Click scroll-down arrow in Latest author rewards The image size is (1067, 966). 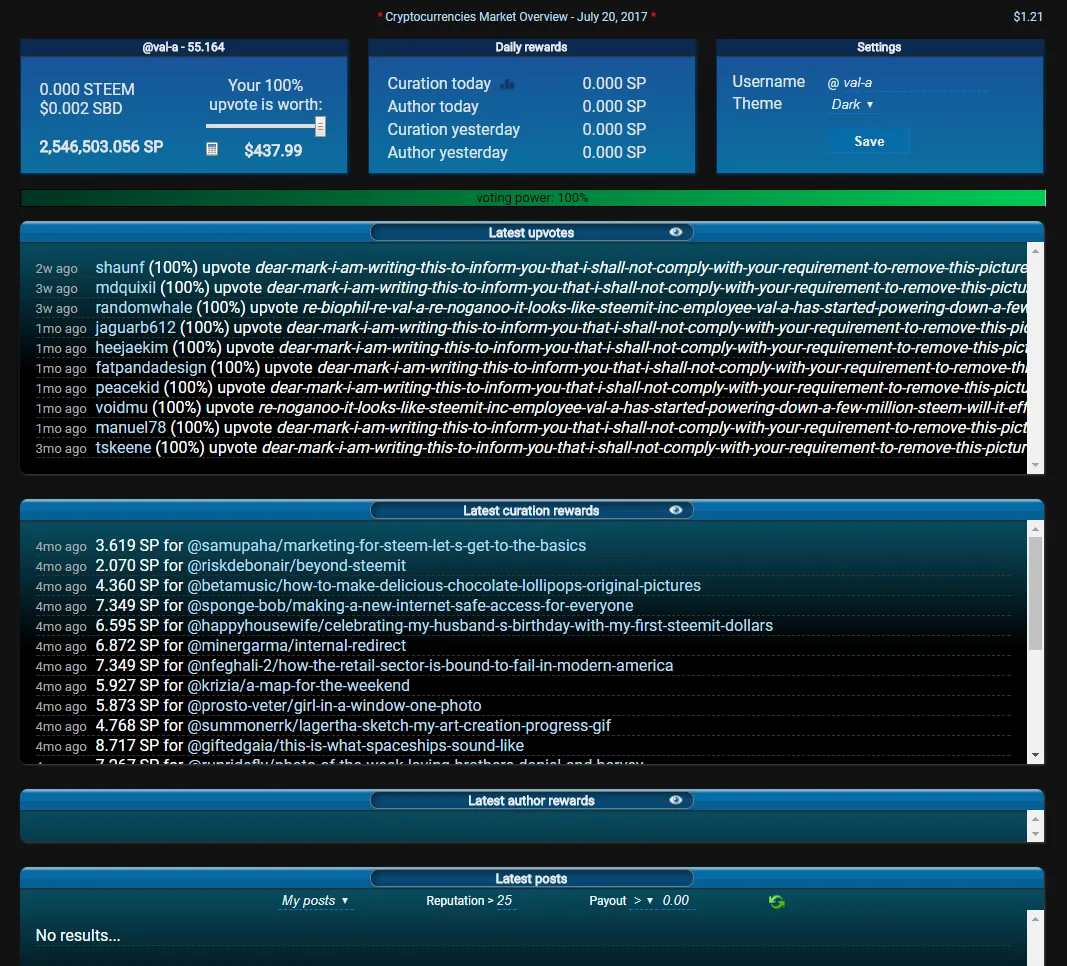[1035, 834]
